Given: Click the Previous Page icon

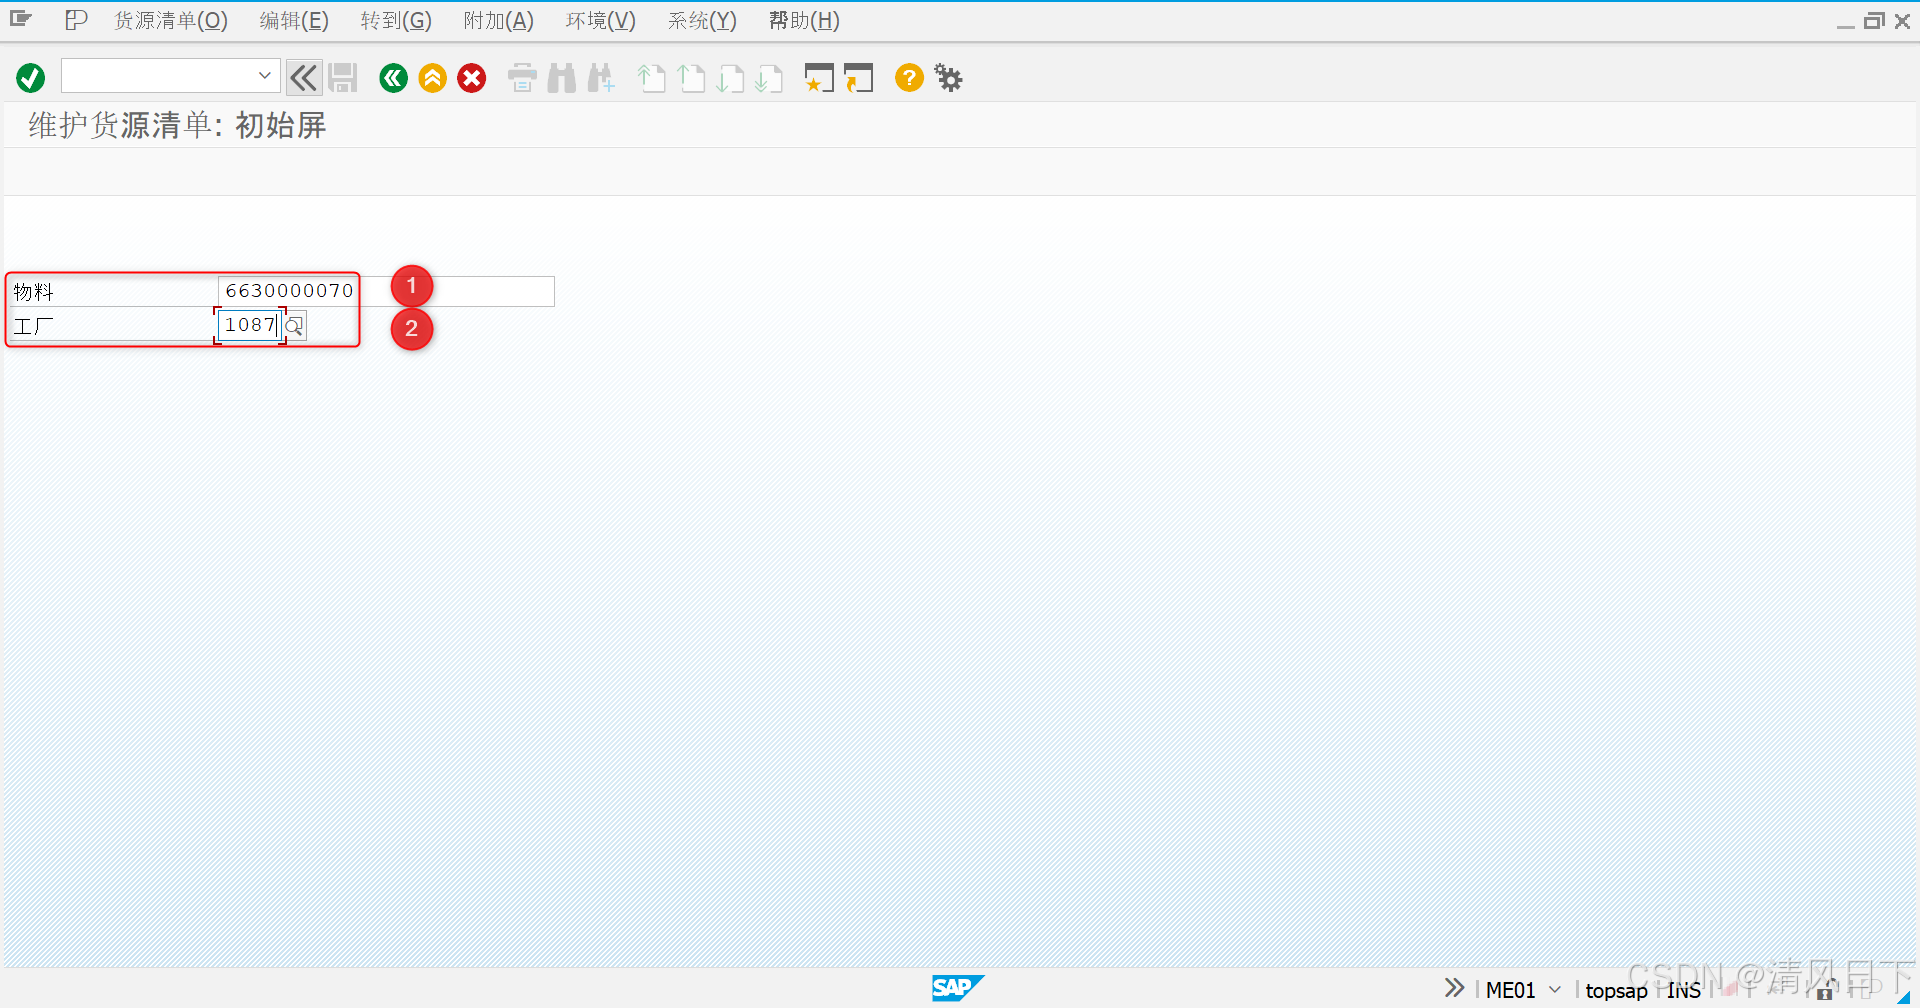Looking at the screenshot, I should 691,78.
